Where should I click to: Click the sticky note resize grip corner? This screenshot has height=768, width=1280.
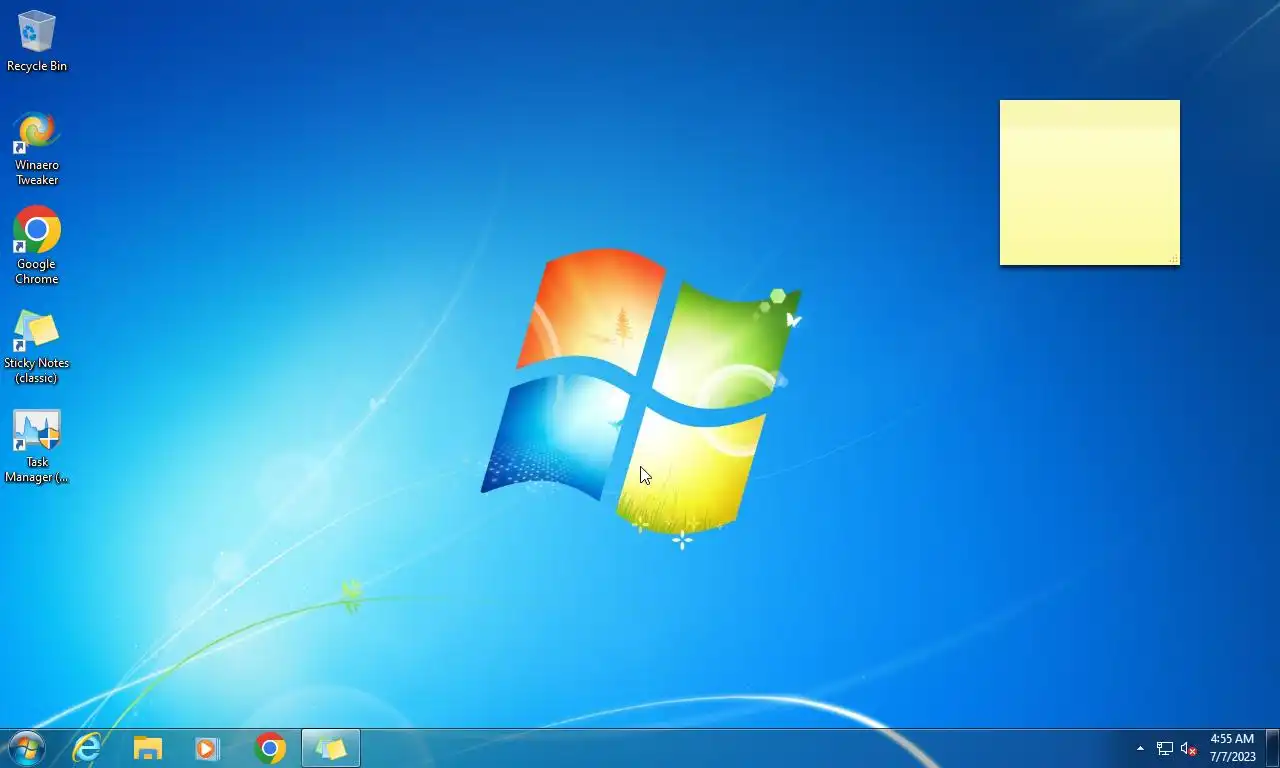point(1174,260)
